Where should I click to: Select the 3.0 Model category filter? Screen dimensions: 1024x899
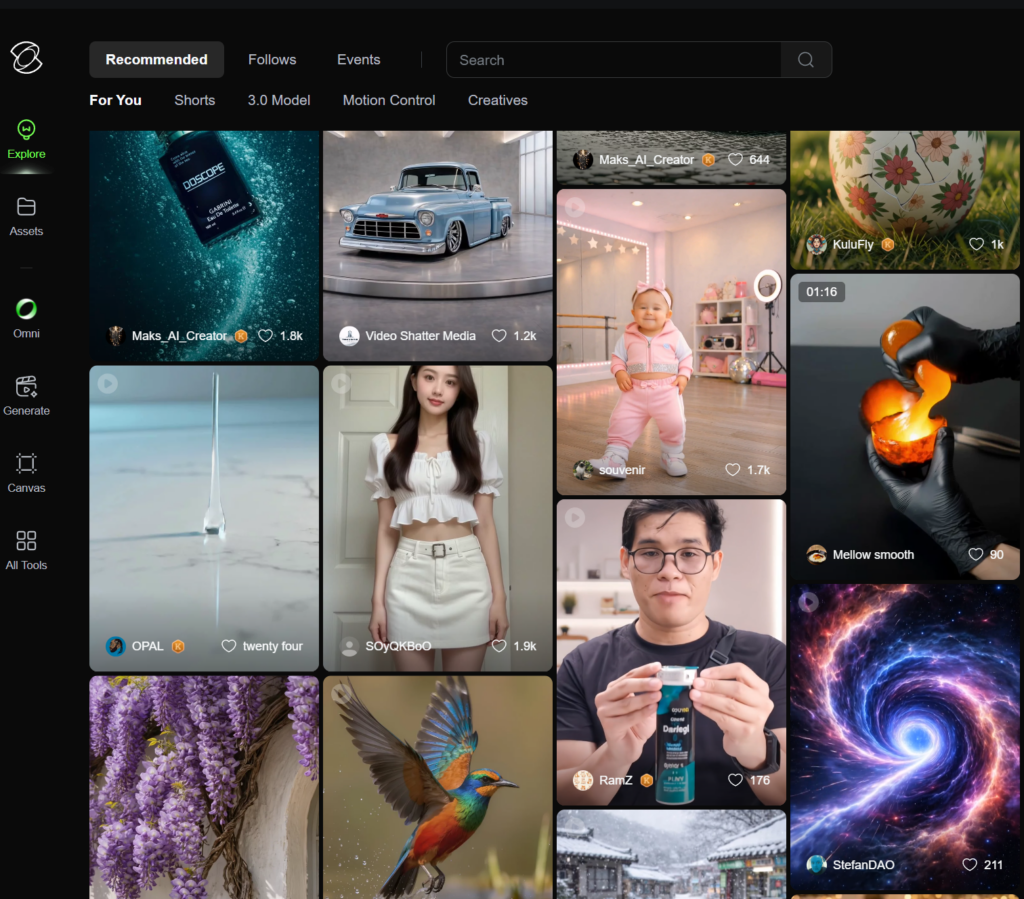279,100
